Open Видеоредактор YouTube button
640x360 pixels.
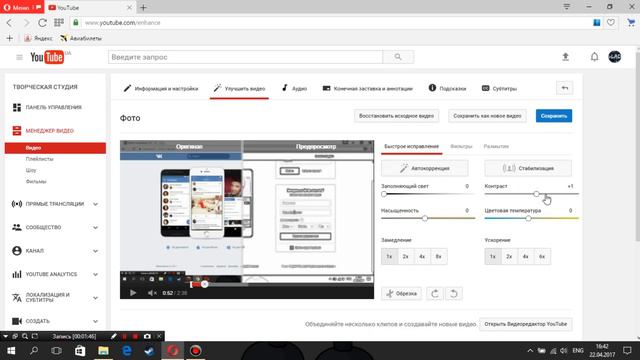point(525,324)
